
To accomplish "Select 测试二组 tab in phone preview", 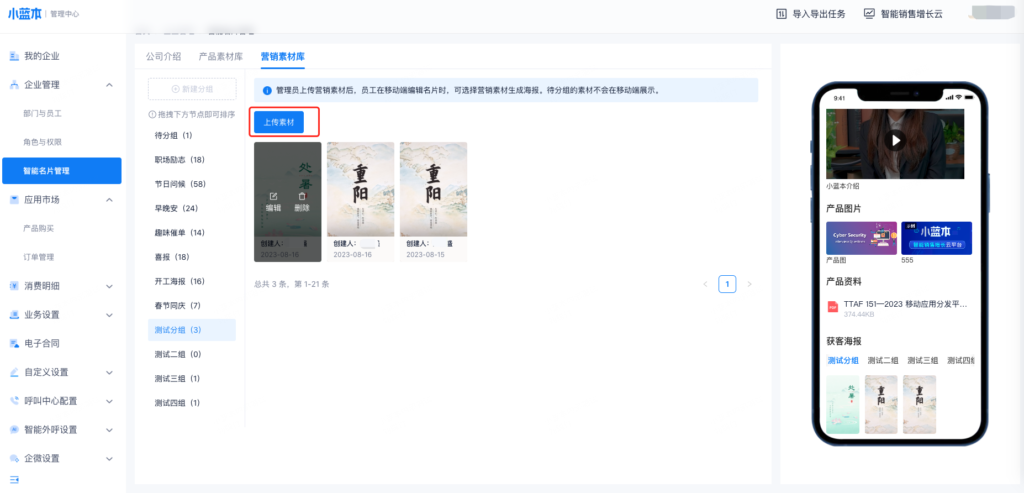I will [x=883, y=360].
